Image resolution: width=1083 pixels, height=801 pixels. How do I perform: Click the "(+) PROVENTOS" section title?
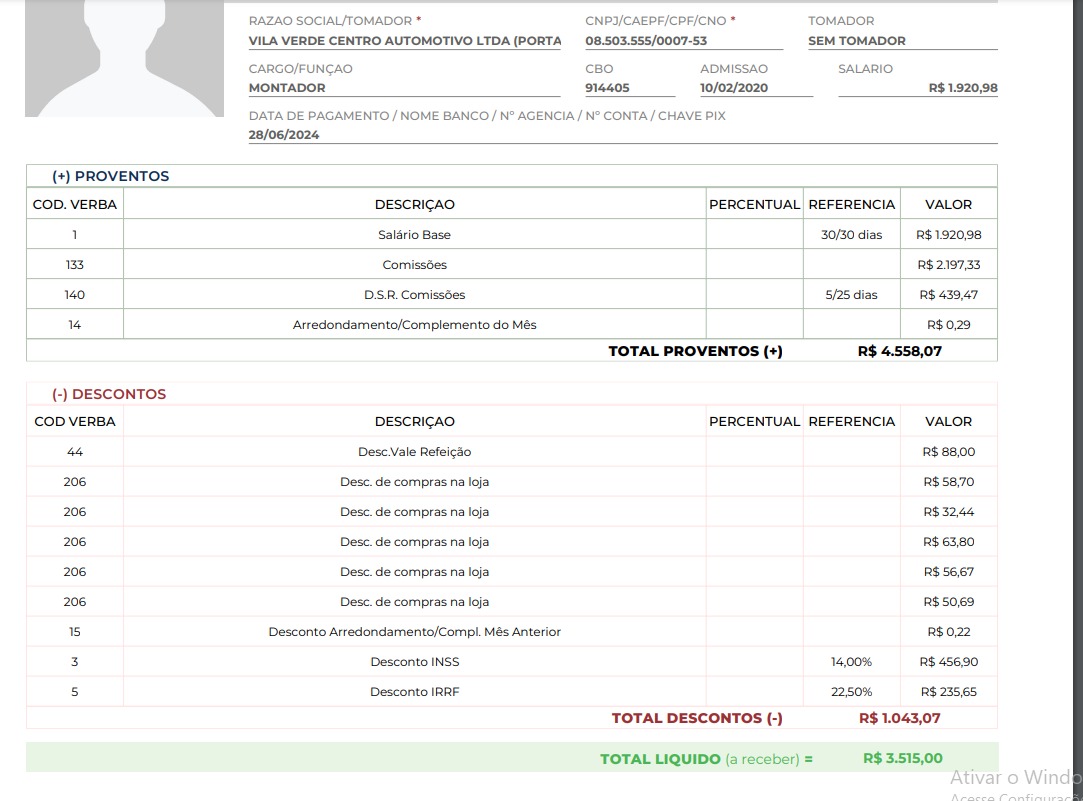[x=111, y=176]
